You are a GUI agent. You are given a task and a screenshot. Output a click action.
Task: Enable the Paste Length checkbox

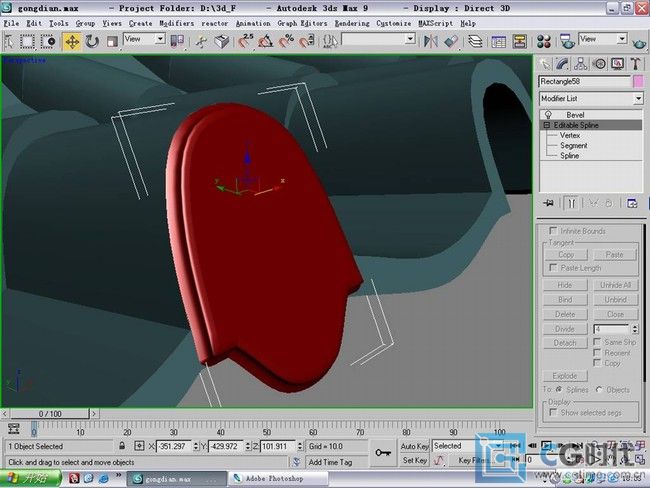pyautogui.click(x=553, y=267)
